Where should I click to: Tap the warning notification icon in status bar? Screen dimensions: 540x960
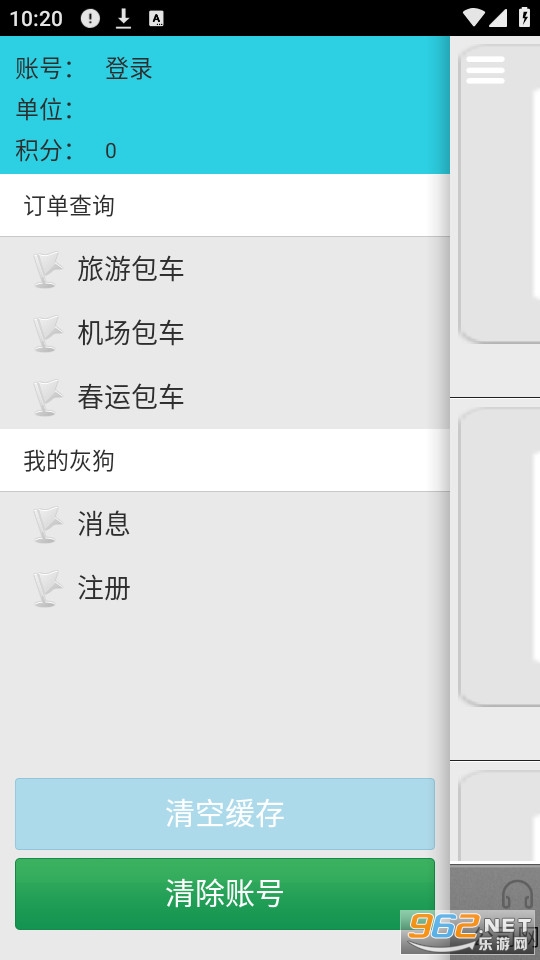(x=90, y=18)
